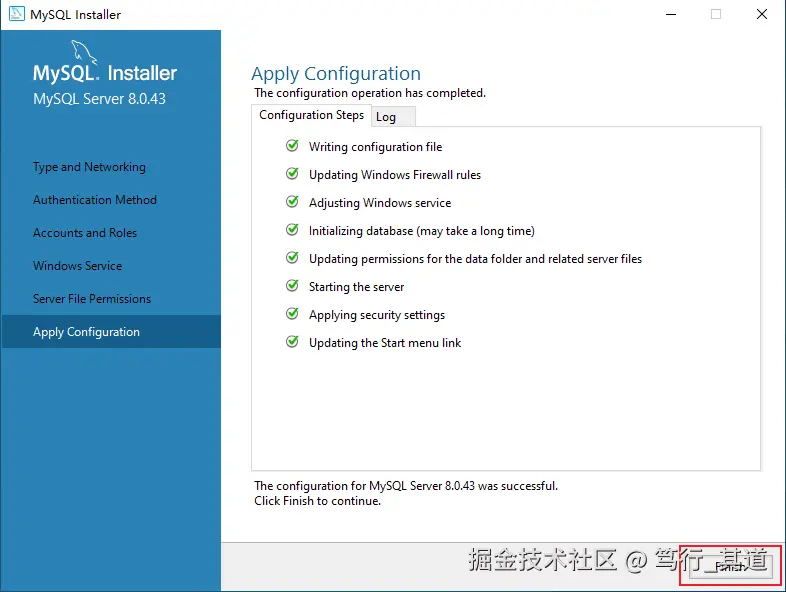The height and width of the screenshot is (592, 786).
Task: Click the check icon beside Initializing database
Action: tap(292, 230)
